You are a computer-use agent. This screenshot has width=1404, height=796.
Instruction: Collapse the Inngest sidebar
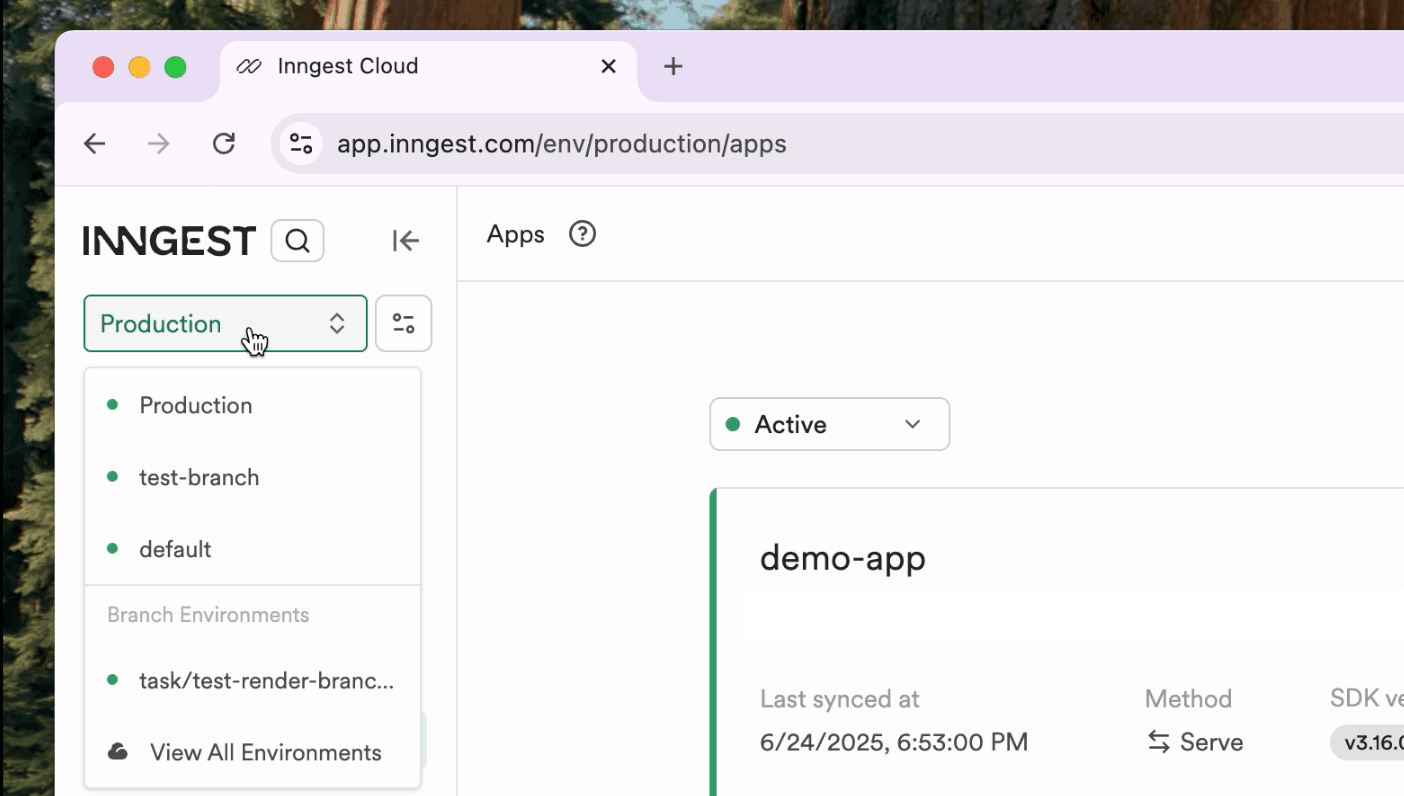[x=405, y=240]
